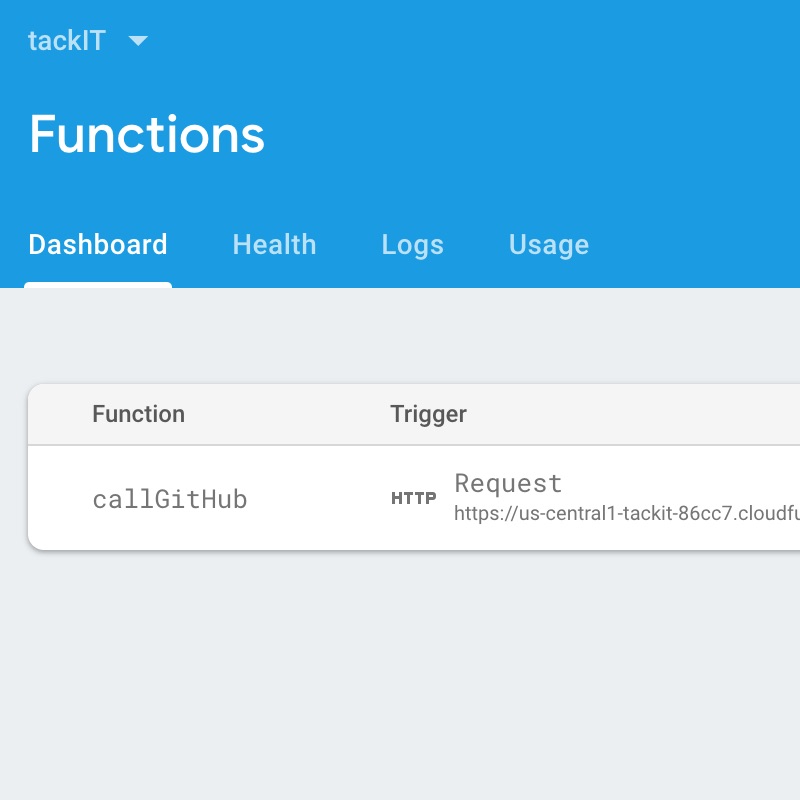Click the Request trigger label

pos(508,484)
